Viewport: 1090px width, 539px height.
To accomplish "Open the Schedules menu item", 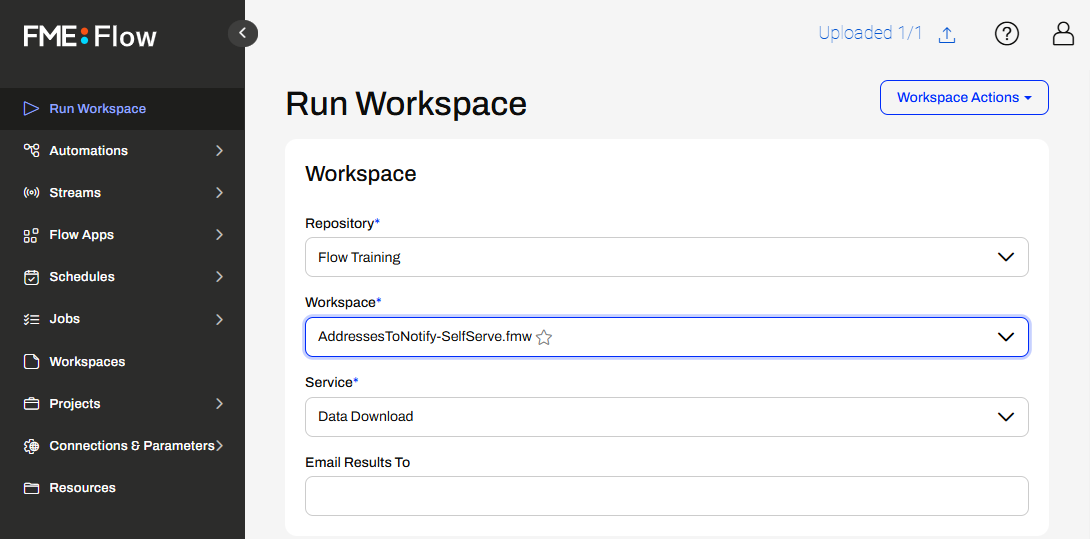I will [122, 277].
